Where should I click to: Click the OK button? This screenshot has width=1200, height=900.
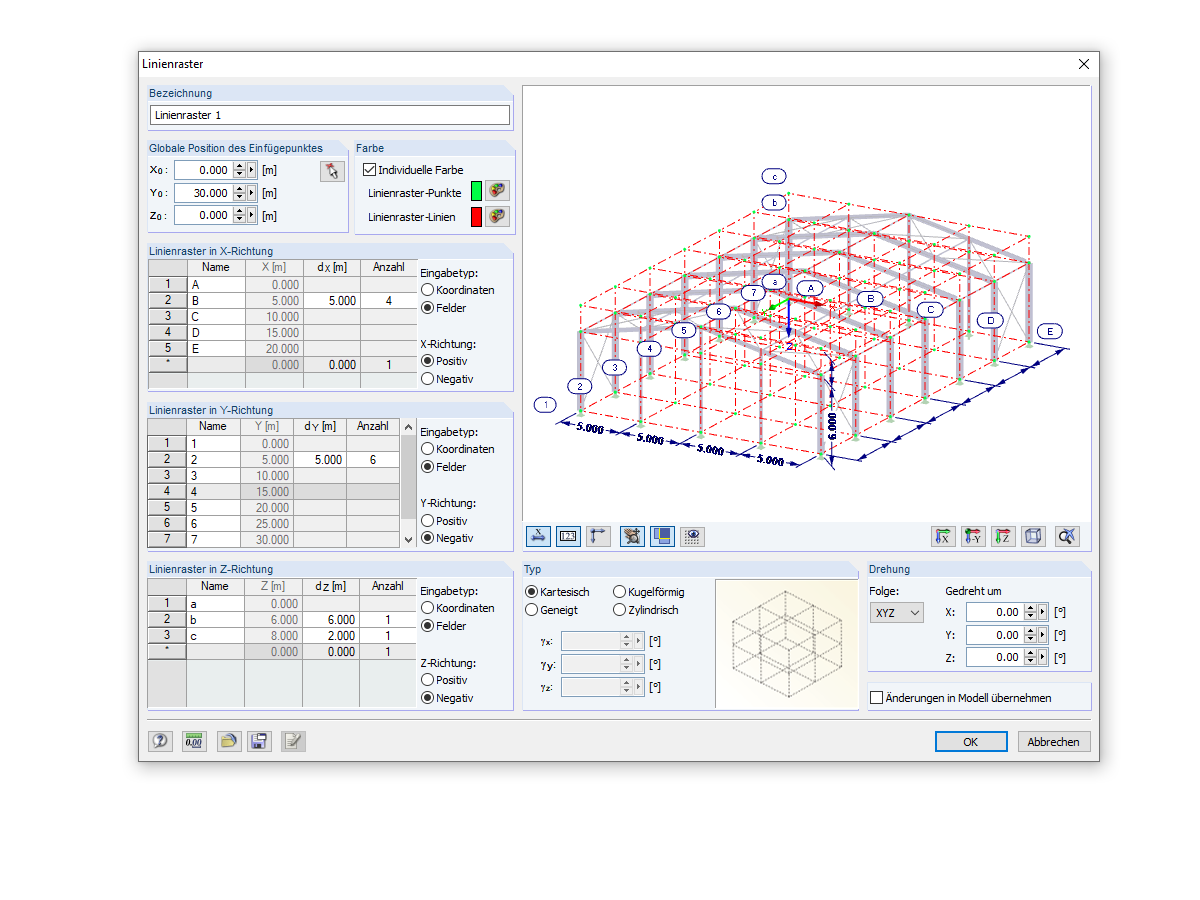[x=971, y=742]
